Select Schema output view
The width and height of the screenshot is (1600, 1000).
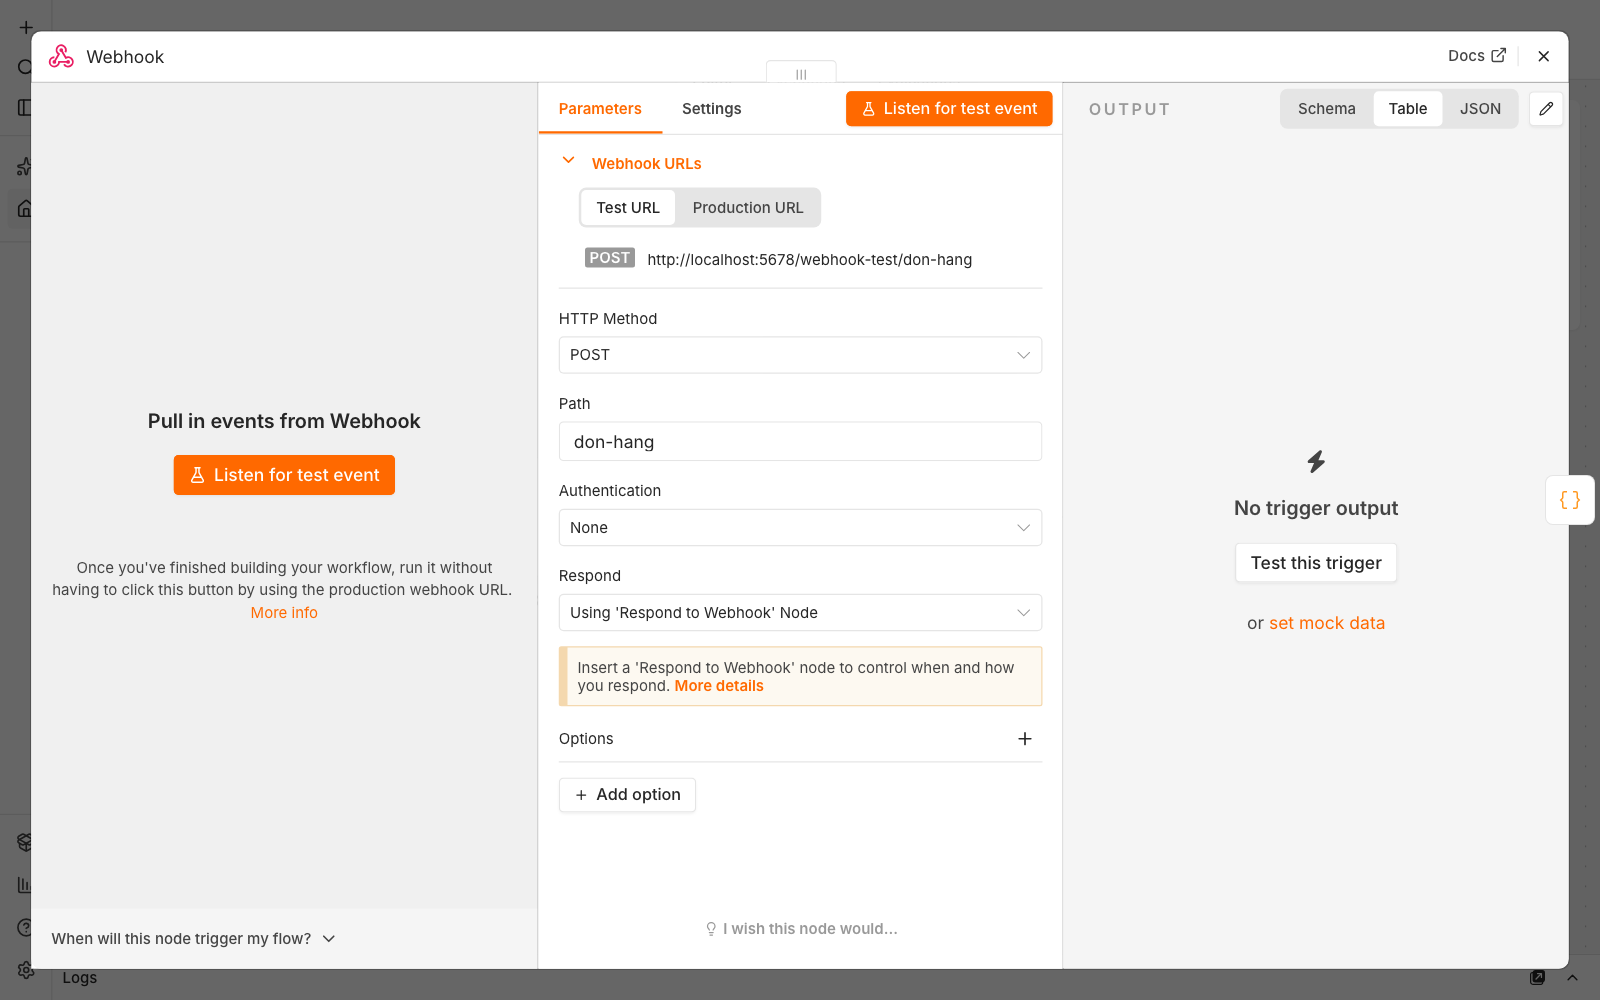1326,109
